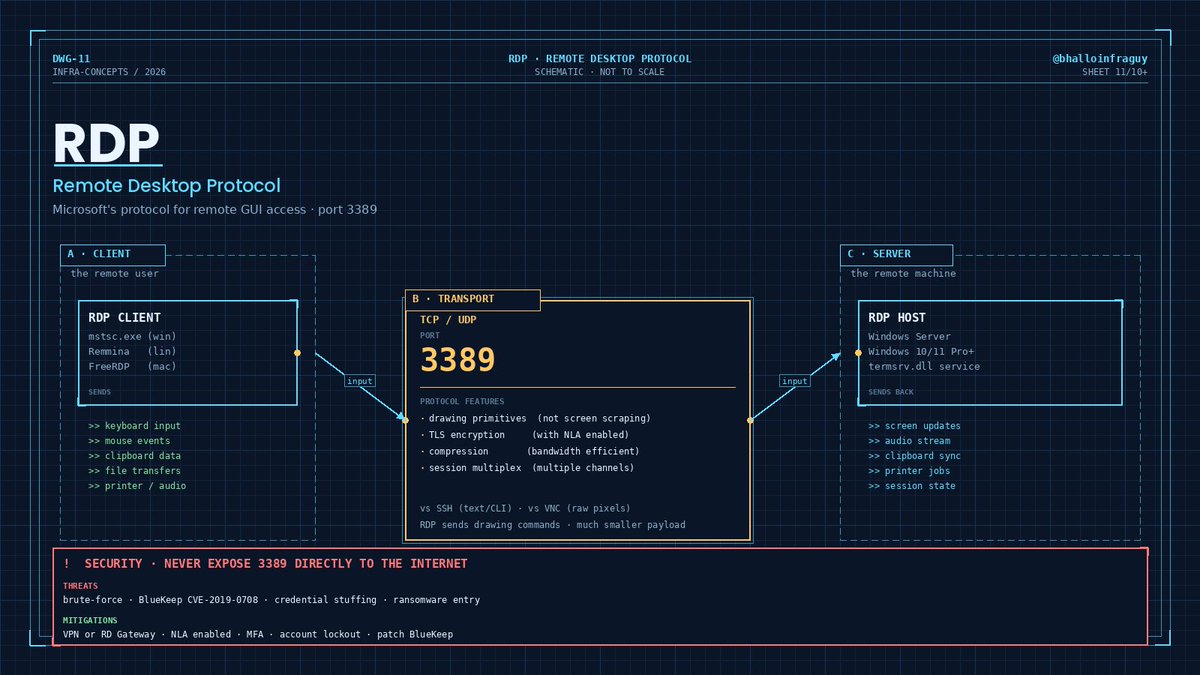Click the input label right of transport box
This screenshot has width=1200, height=675.
(794, 381)
